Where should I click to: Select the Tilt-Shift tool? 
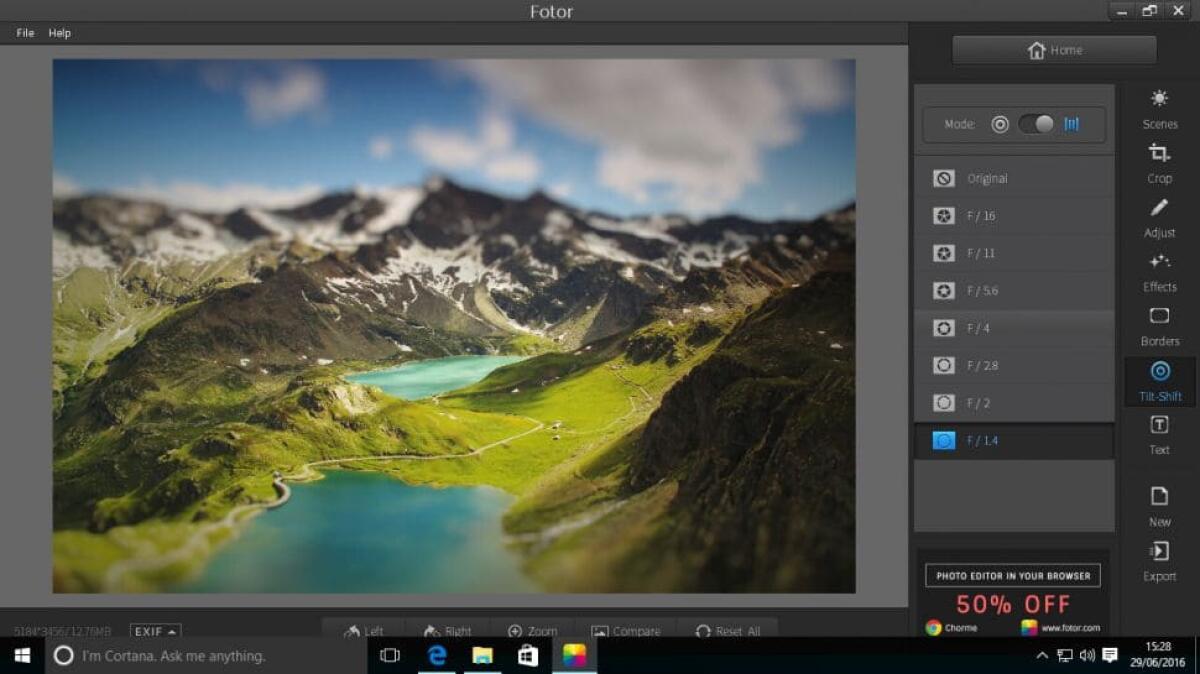click(1158, 381)
